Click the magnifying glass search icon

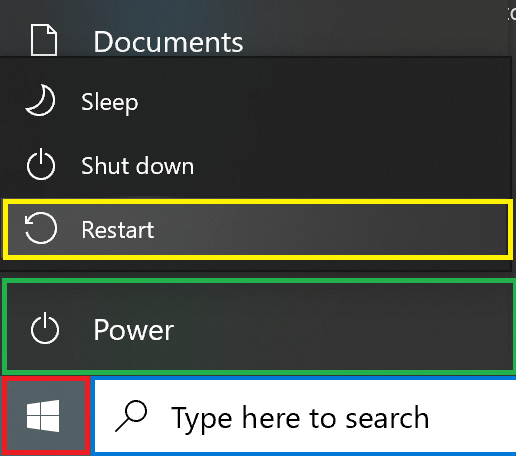[131, 416]
